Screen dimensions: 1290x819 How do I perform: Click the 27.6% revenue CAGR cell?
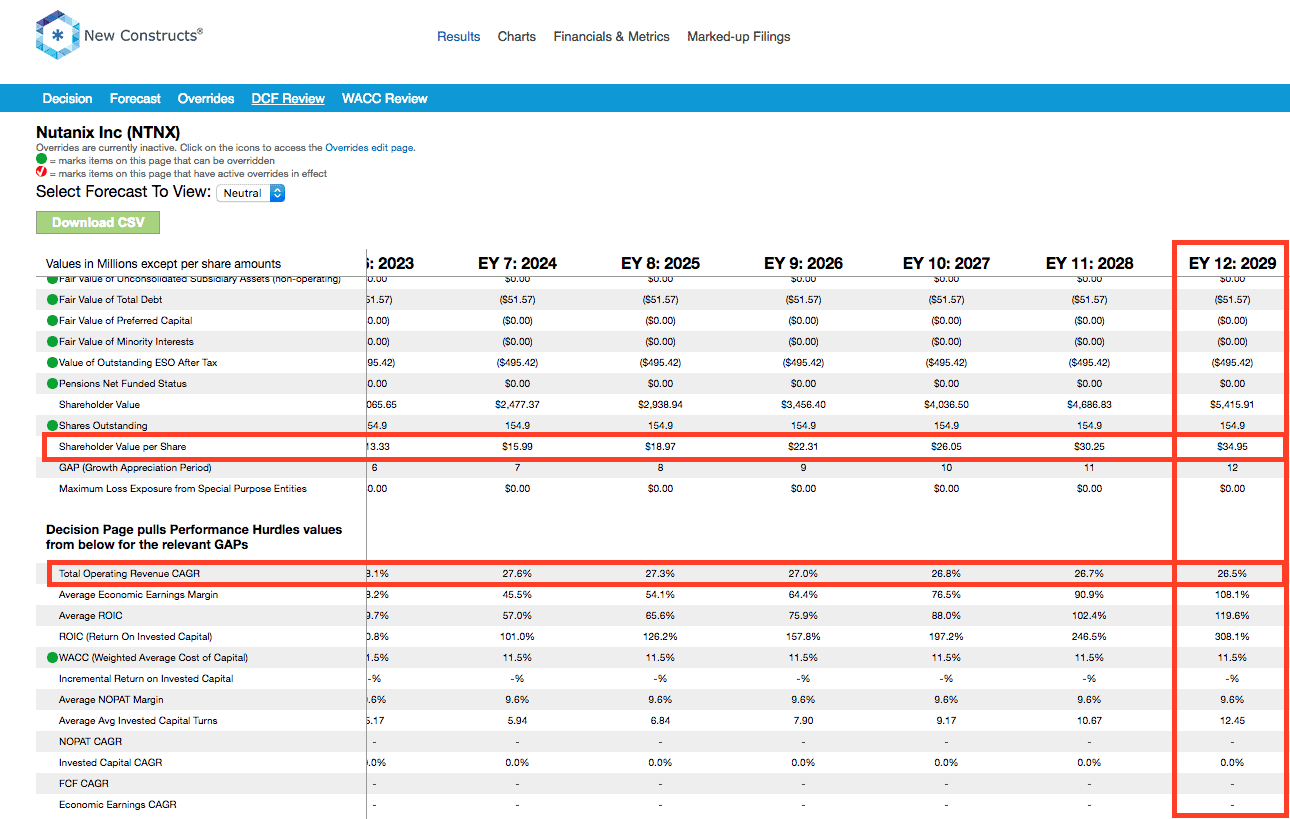click(517, 574)
